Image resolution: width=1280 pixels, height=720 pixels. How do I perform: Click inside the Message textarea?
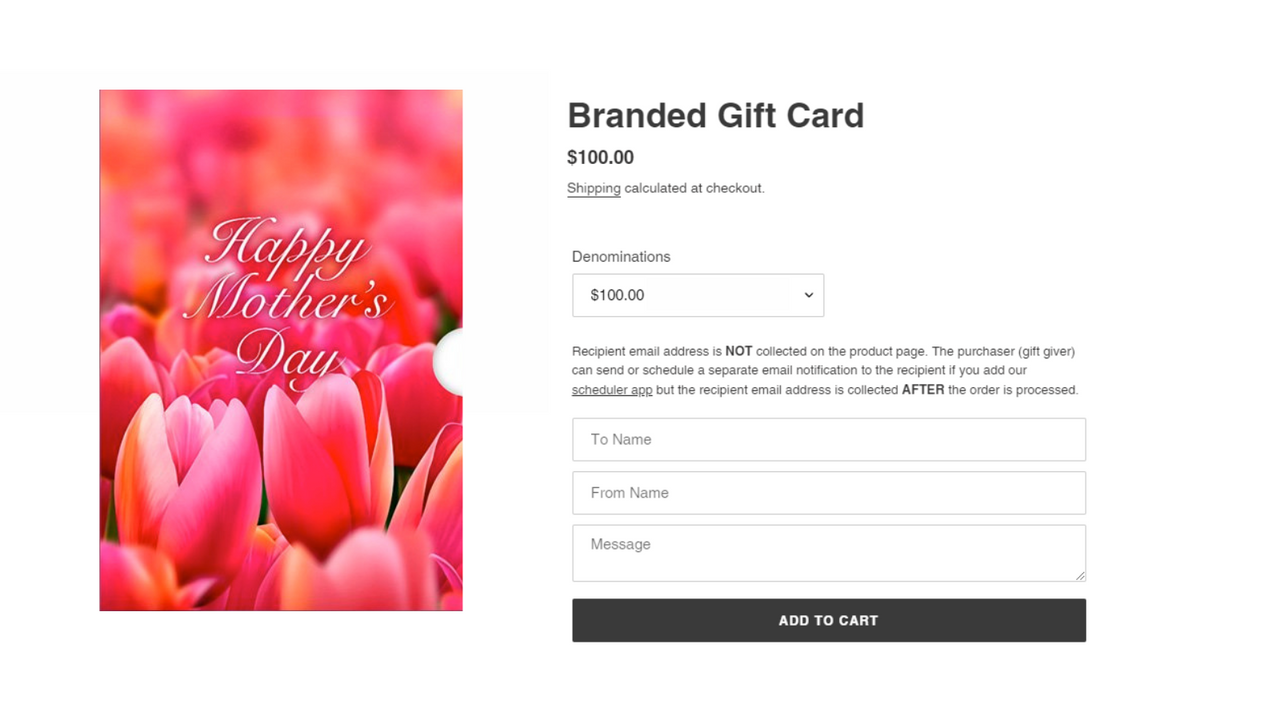click(828, 550)
